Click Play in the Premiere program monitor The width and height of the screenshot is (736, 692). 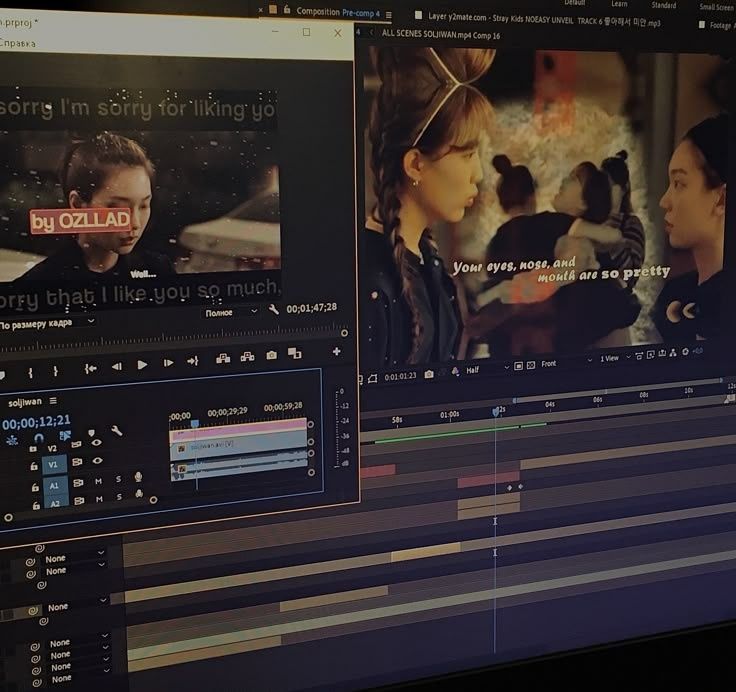142,365
